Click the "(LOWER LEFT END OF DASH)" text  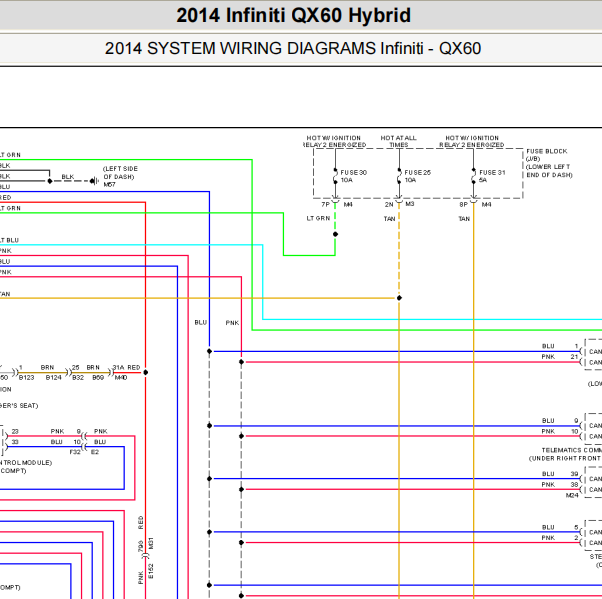click(549, 171)
